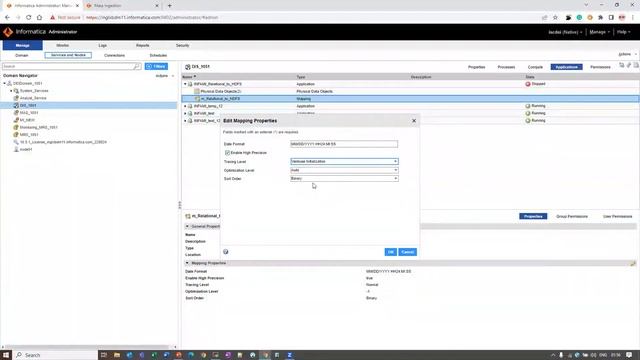Open the Connections sub-tab
The width and height of the screenshot is (640, 360).
114,55
